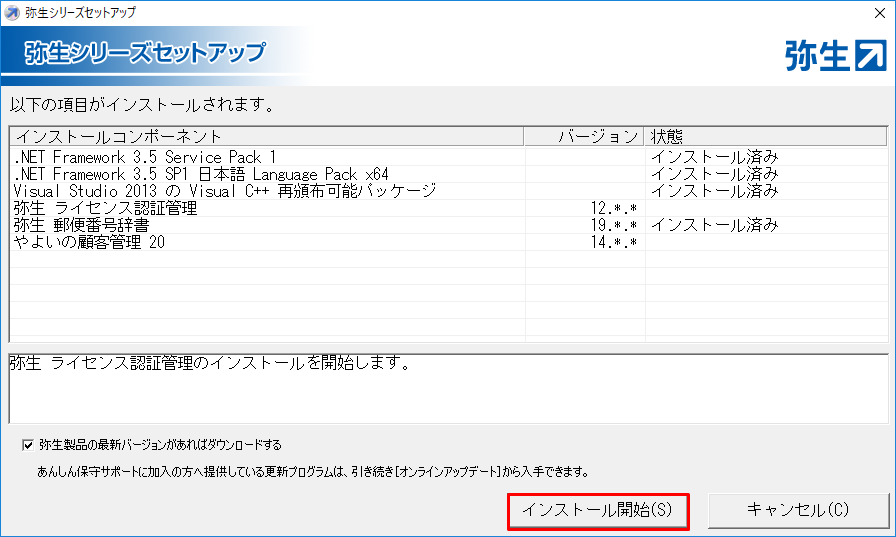Click the 12.*.* version cell
The width and height of the screenshot is (896, 537).
tap(613, 208)
